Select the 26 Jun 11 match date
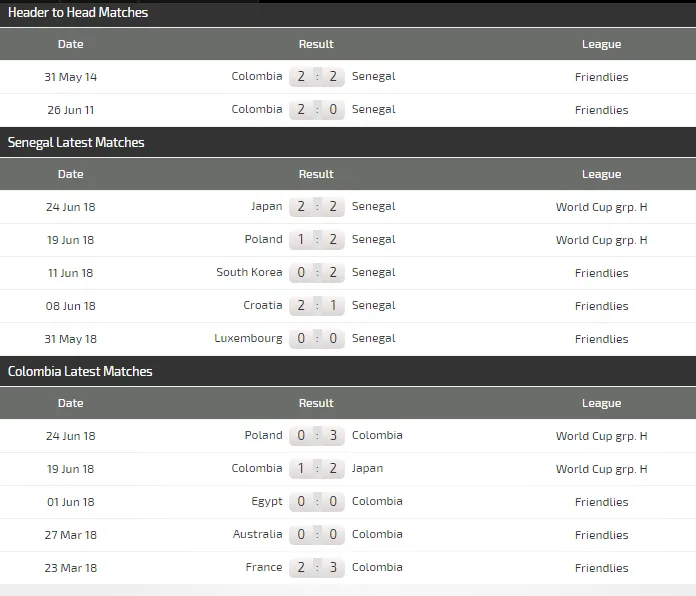696x596 pixels. pos(71,110)
